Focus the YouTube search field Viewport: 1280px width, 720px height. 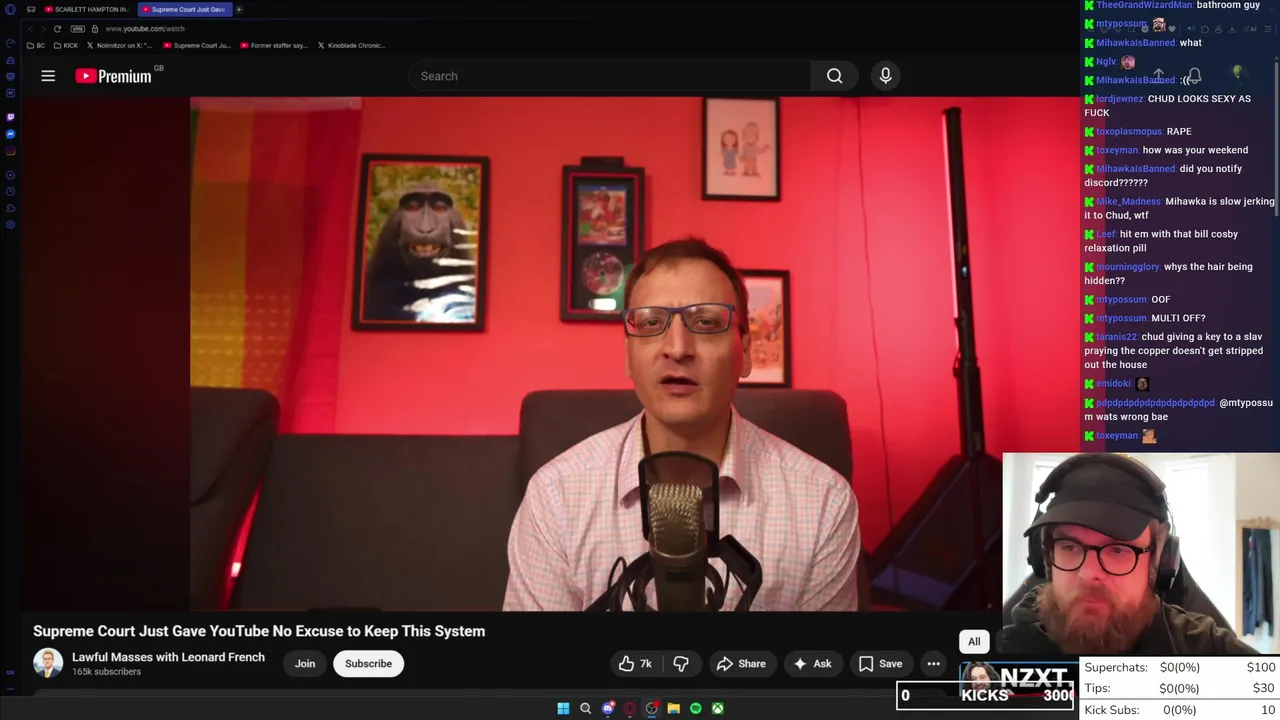[610, 76]
